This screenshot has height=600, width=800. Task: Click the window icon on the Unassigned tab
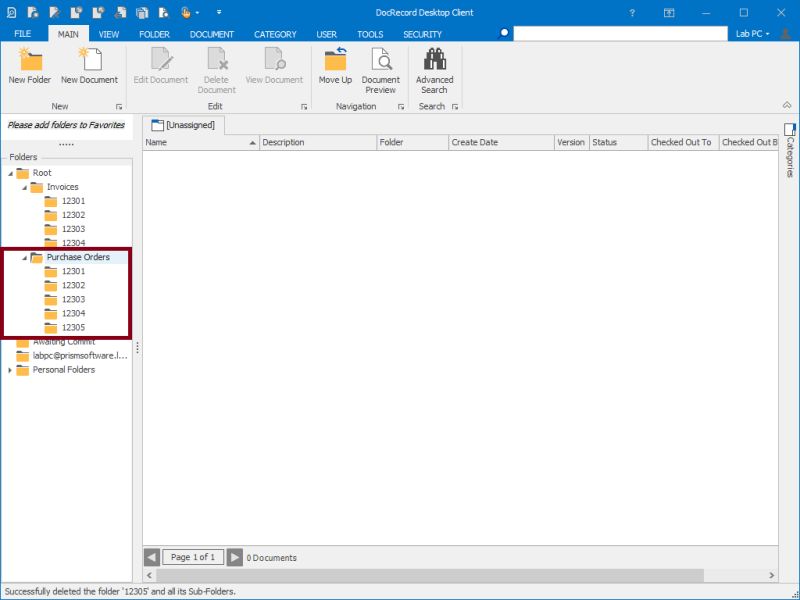pyautogui.click(x=158, y=126)
